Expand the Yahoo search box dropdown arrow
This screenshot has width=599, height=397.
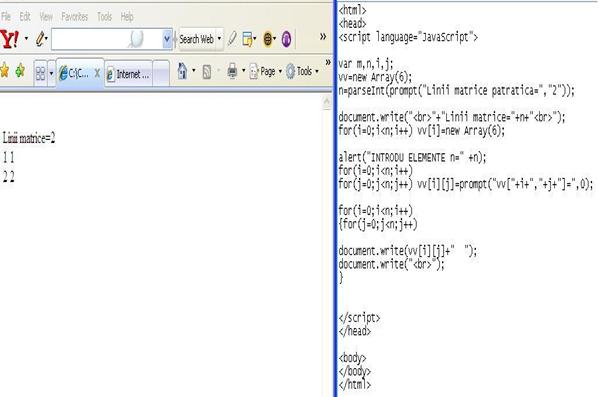167,39
